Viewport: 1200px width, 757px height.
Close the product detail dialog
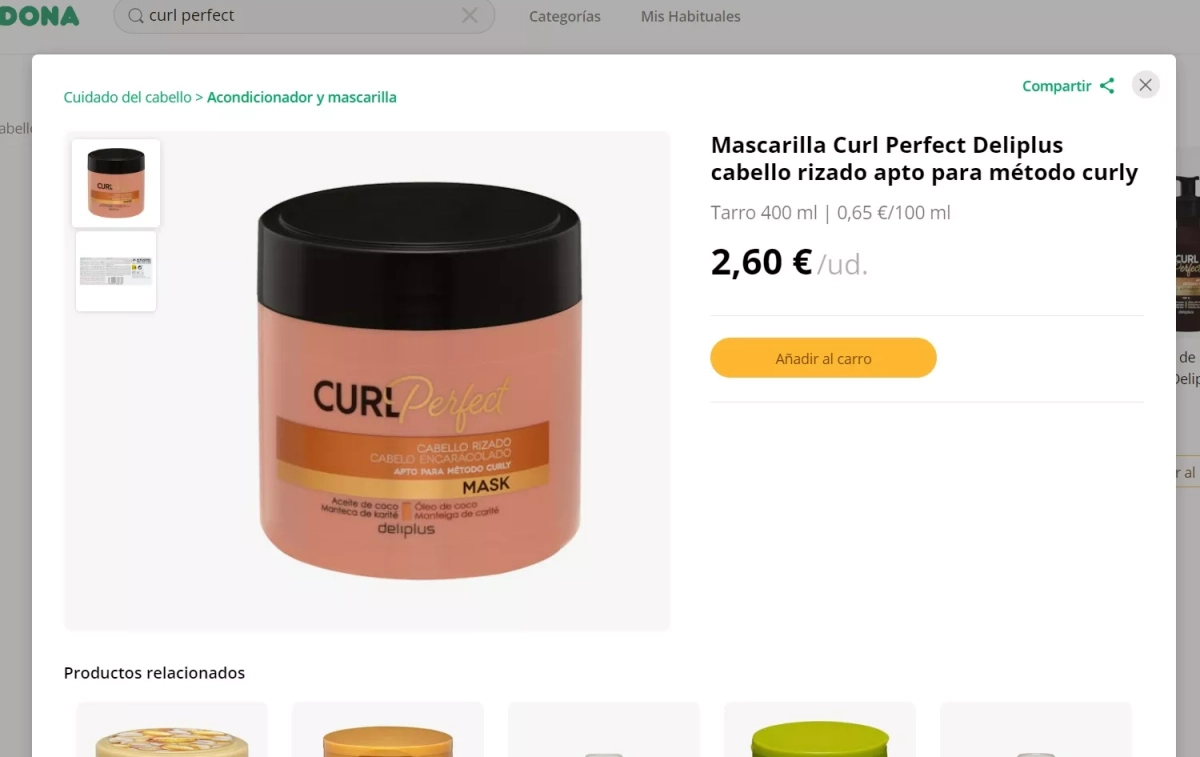point(1146,85)
